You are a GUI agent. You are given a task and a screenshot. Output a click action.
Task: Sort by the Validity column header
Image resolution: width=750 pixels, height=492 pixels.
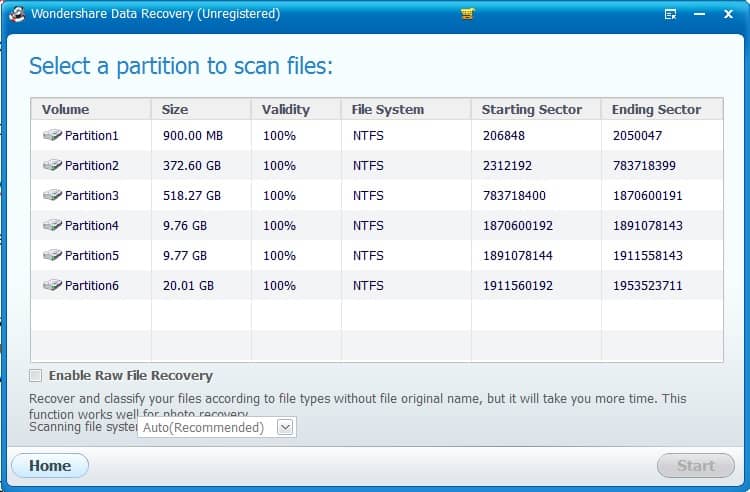point(296,109)
